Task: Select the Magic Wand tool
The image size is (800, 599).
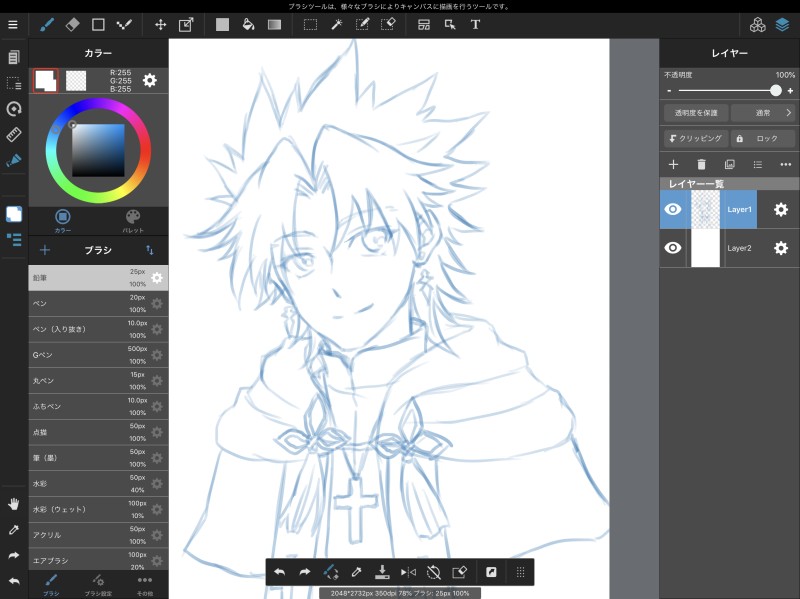Action: coord(336,24)
